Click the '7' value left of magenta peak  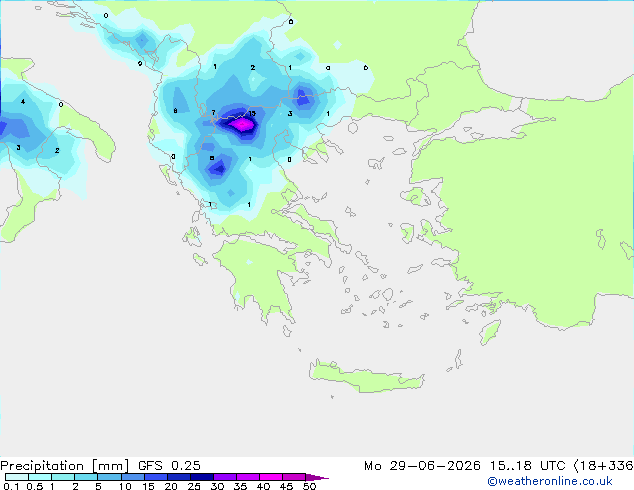(213, 112)
